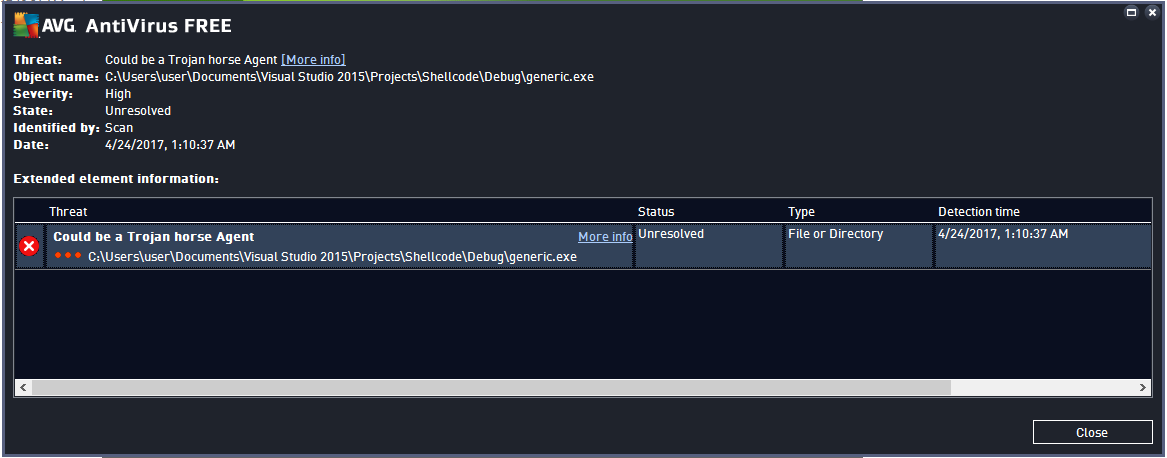Click the AVG logo icon
Screen dimensions: 1167x458
[27, 26]
